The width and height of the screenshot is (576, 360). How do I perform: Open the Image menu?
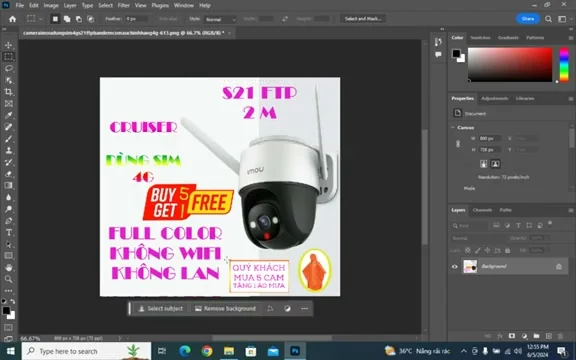pyautogui.click(x=51, y=6)
